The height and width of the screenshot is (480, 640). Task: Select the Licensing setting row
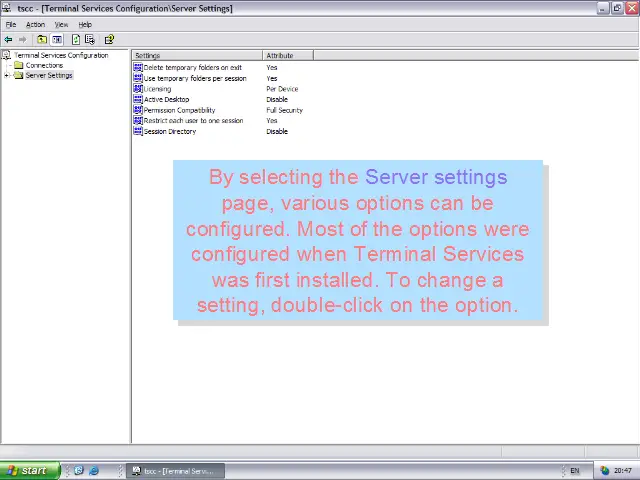[157, 89]
